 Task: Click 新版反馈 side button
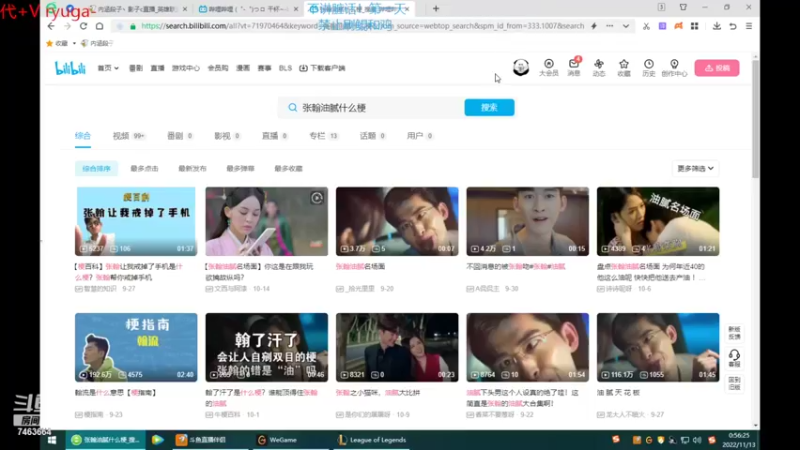(734, 333)
